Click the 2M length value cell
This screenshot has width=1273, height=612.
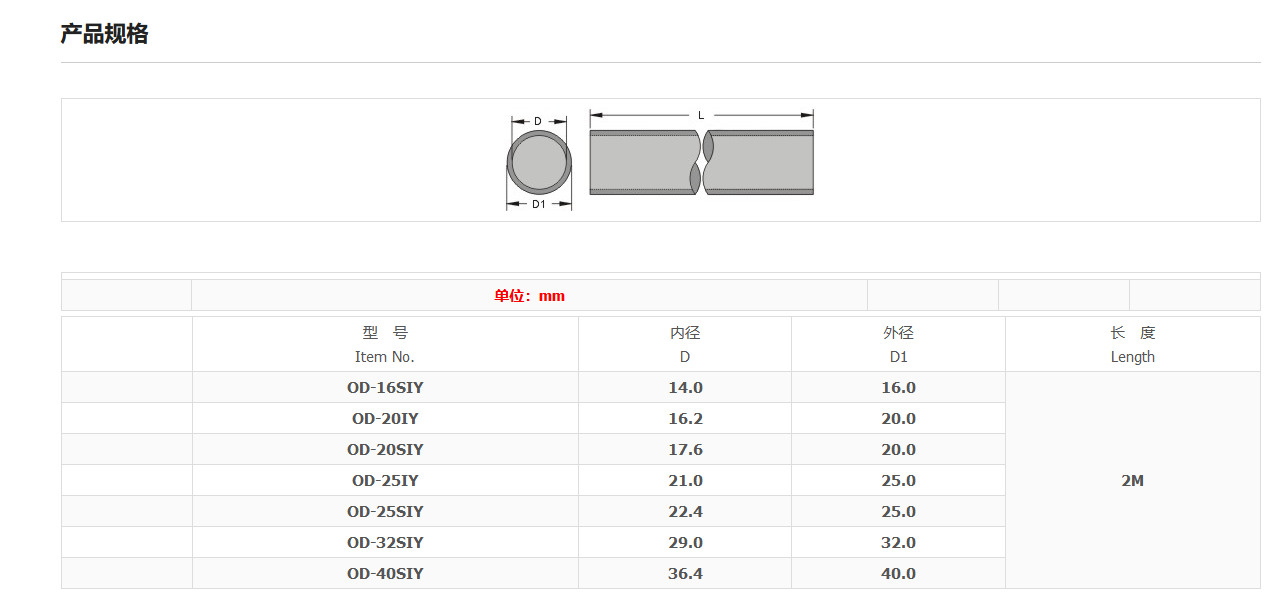[x=1132, y=481]
